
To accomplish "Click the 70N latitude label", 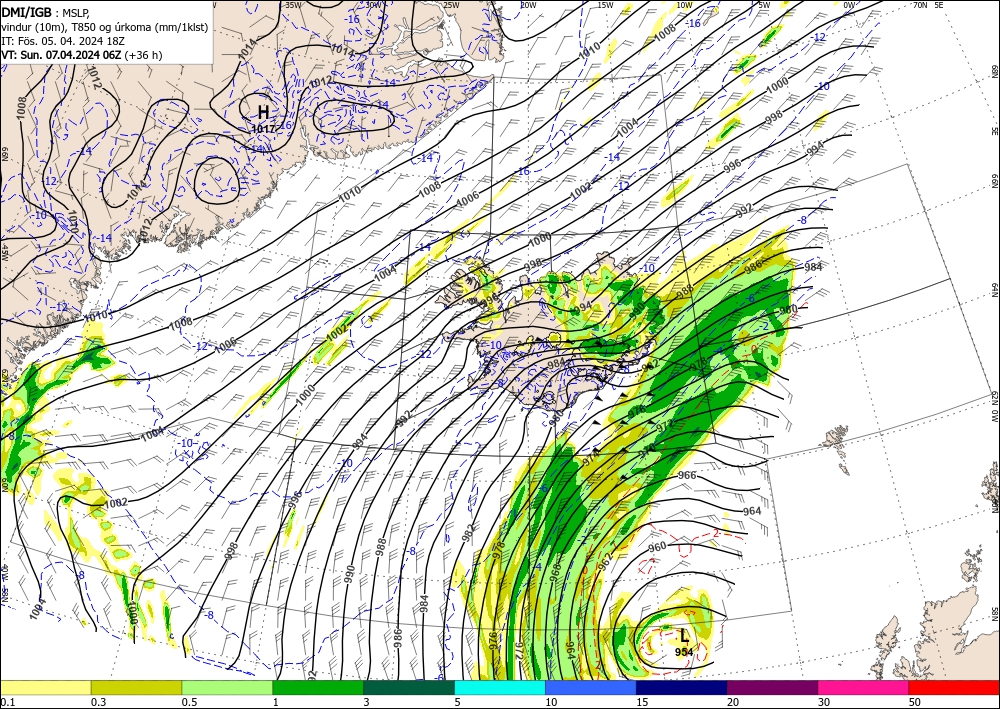I will (920, 5).
